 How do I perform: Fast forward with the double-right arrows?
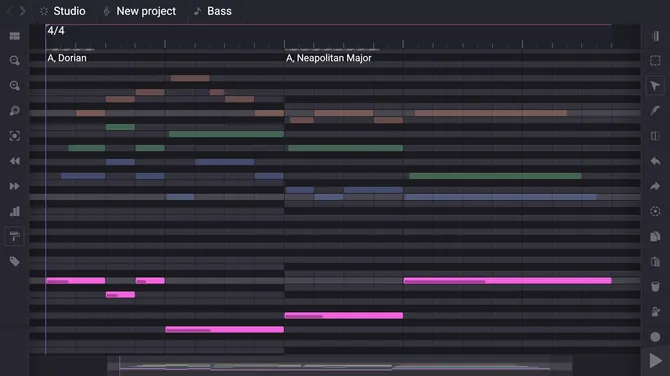[15, 186]
